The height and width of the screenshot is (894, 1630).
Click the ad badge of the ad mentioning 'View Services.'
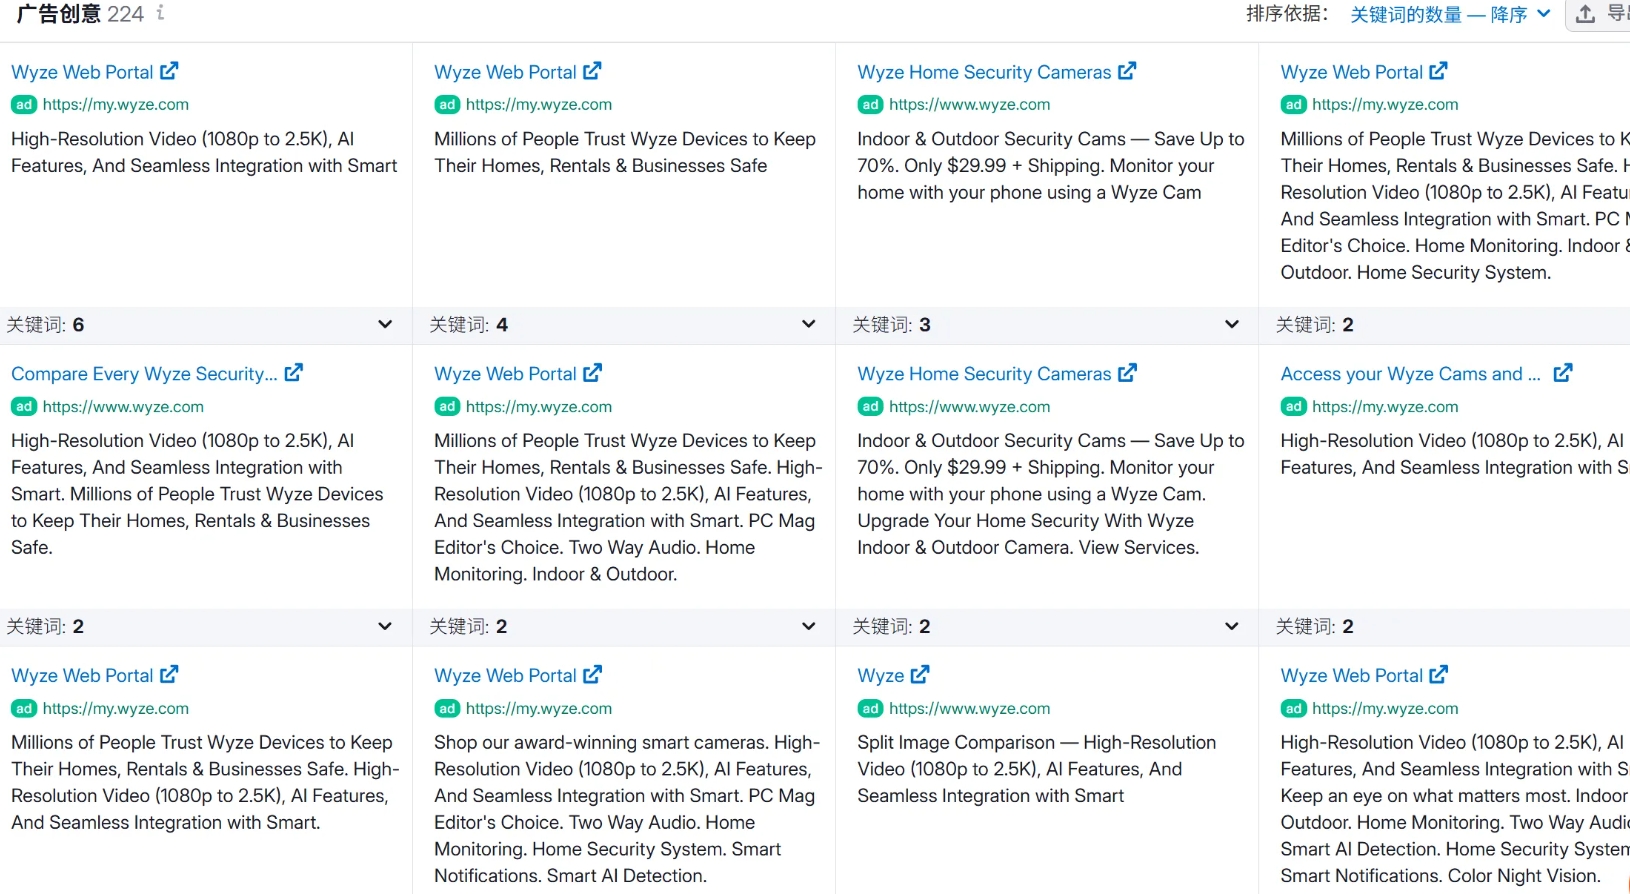click(871, 407)
